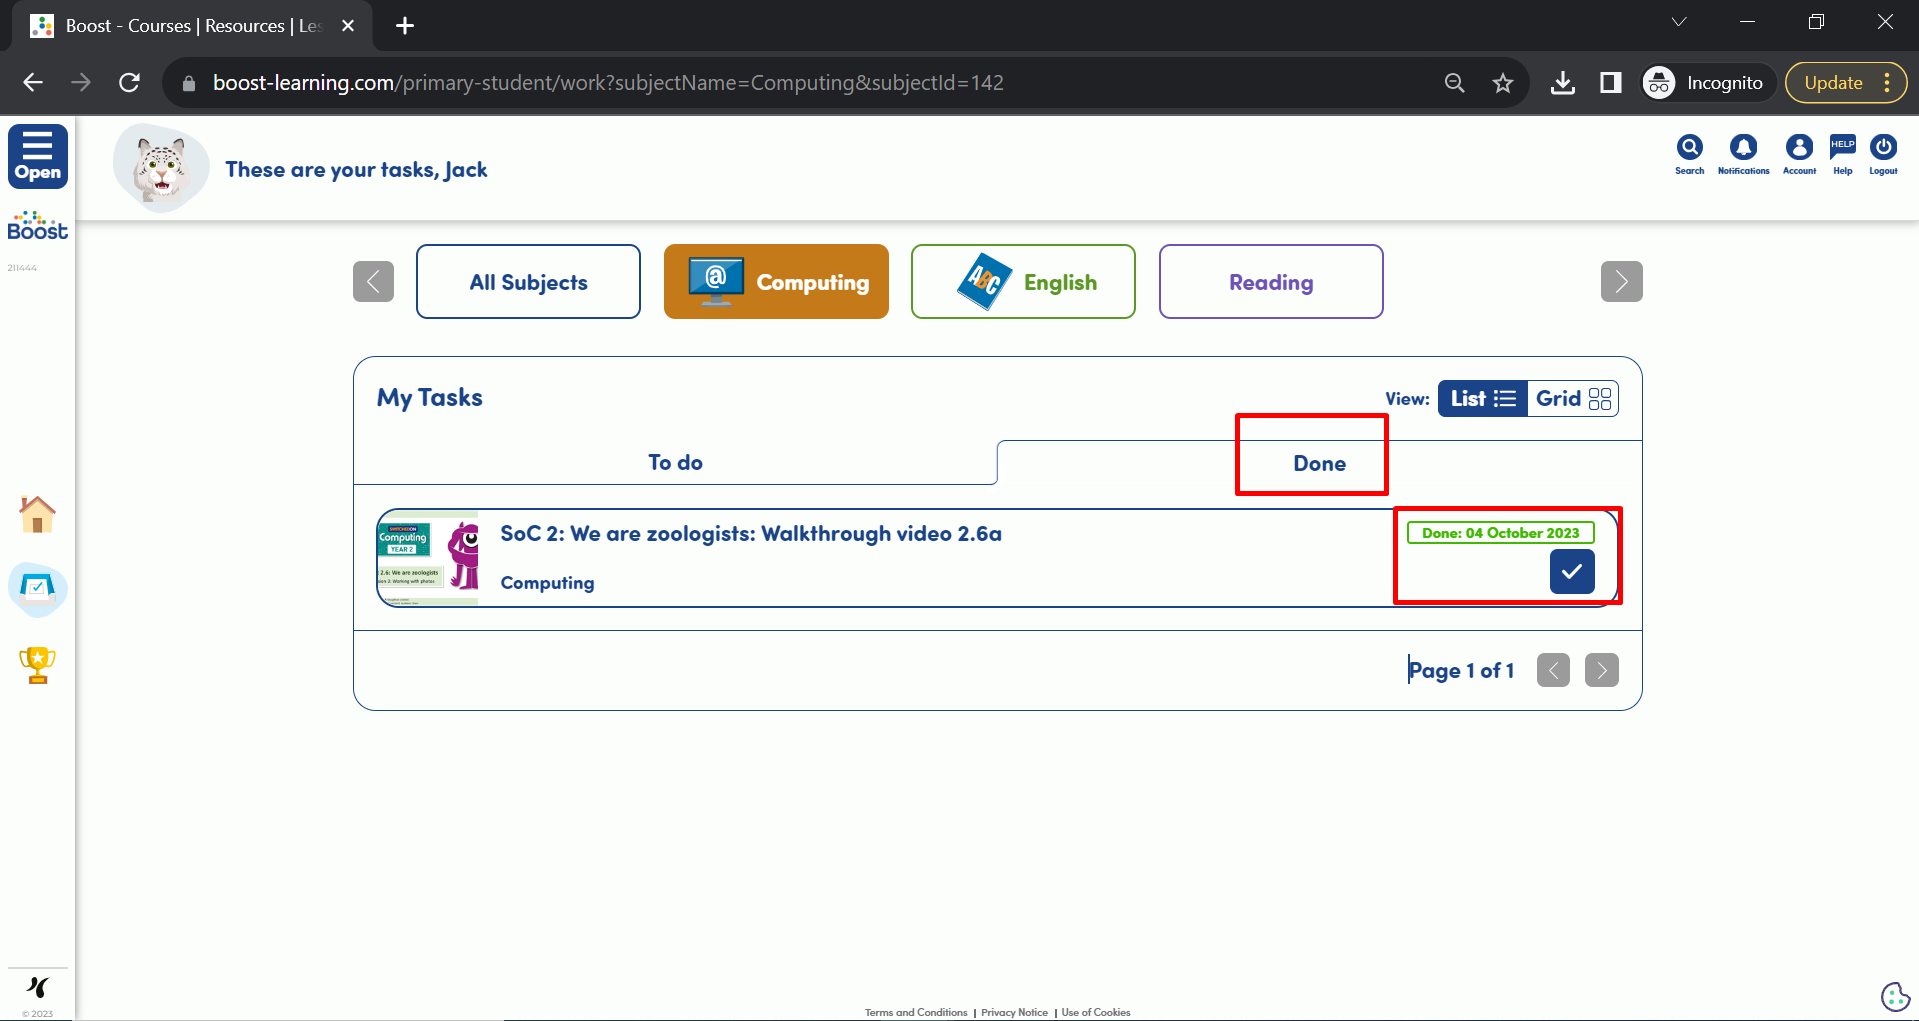Open the Boost sidebar menu
1919x1021 pixels.
click(38, 156)
